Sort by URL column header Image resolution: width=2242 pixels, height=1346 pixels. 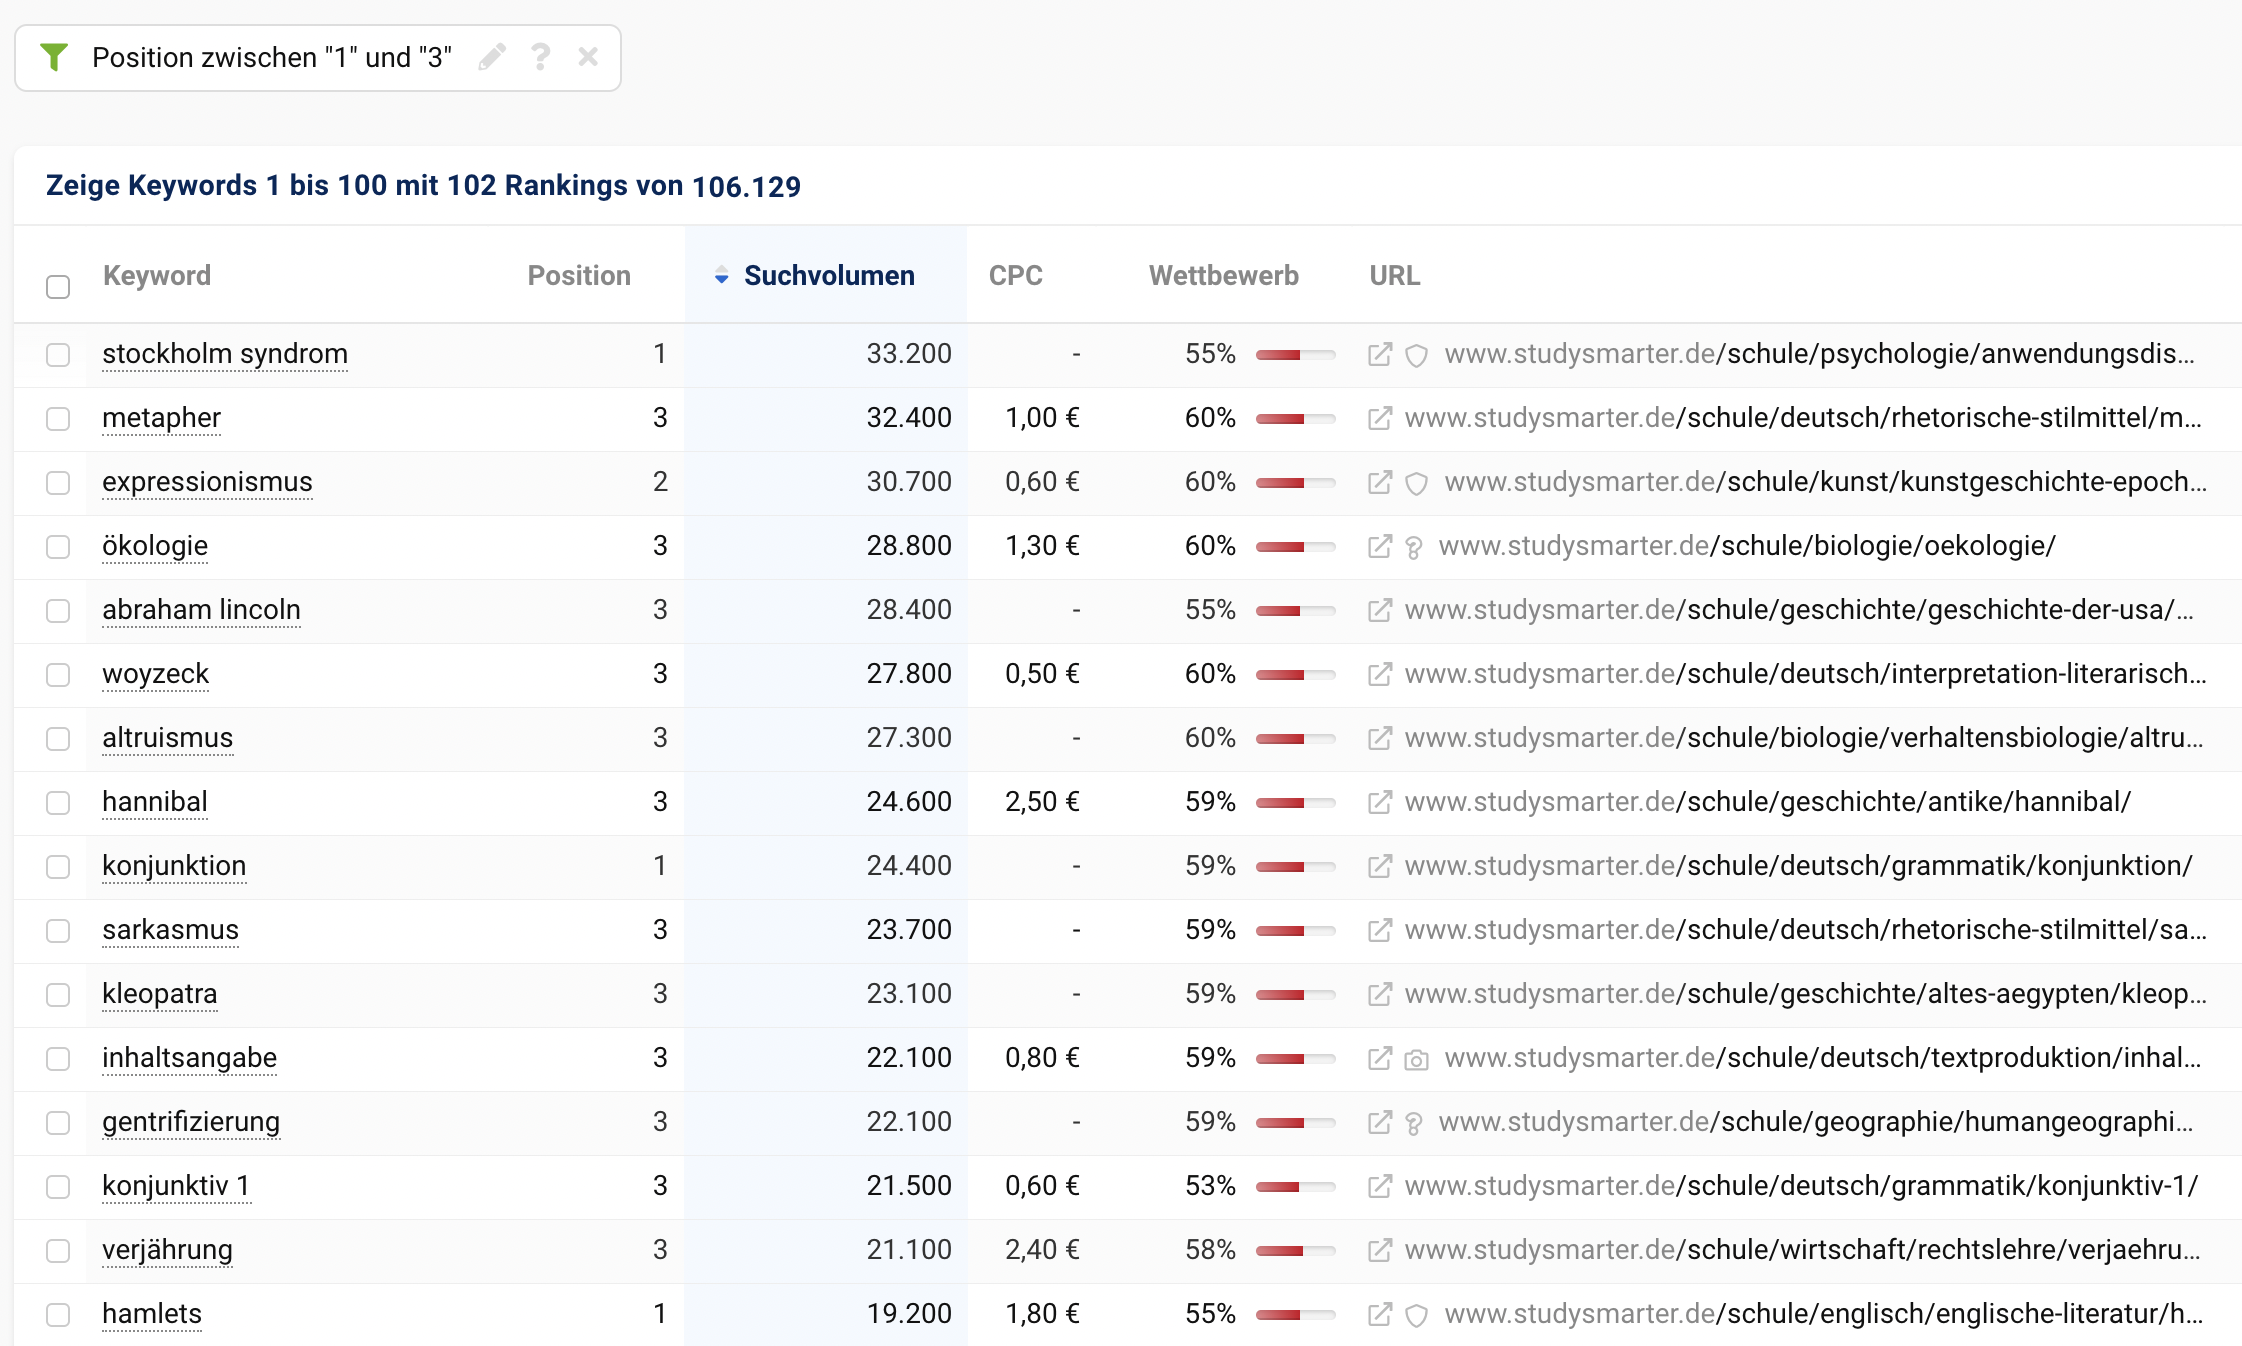click(x=1395, y=276)
